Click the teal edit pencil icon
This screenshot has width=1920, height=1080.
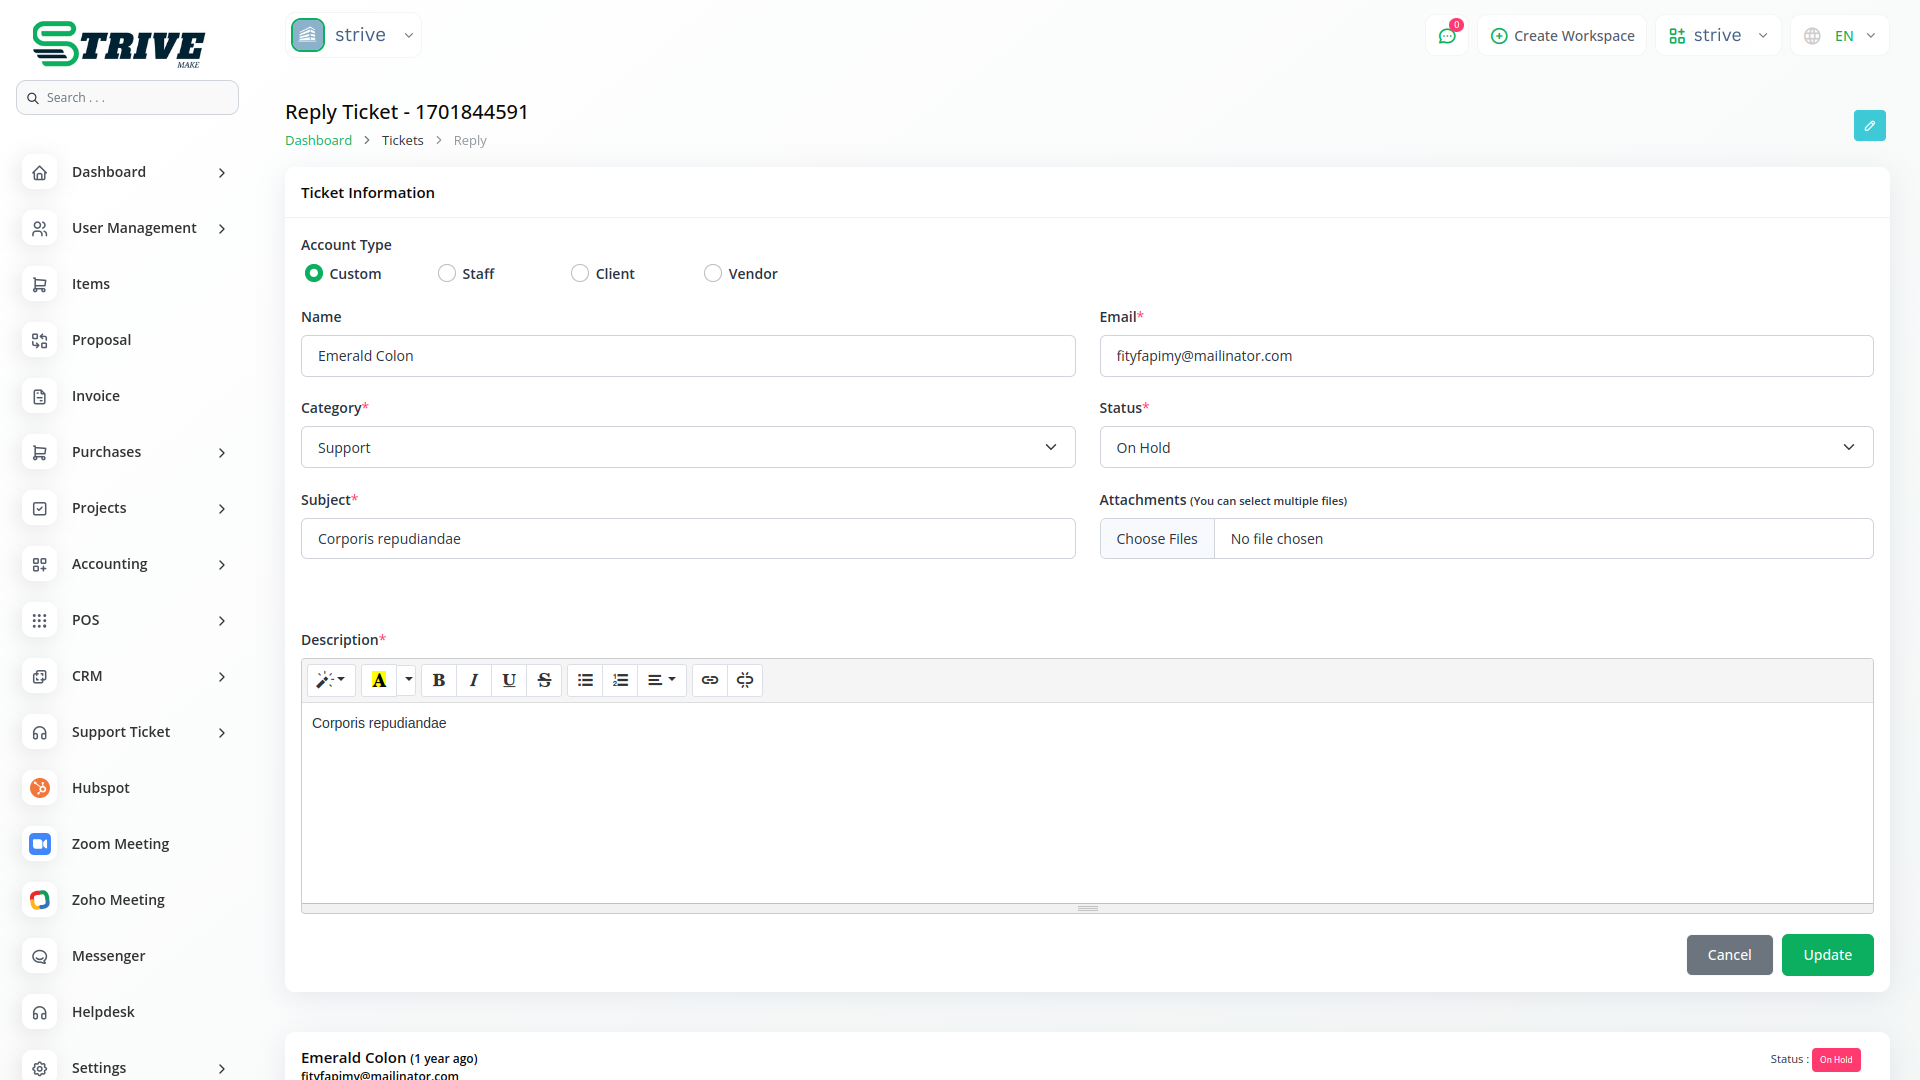click(1869, 126)
